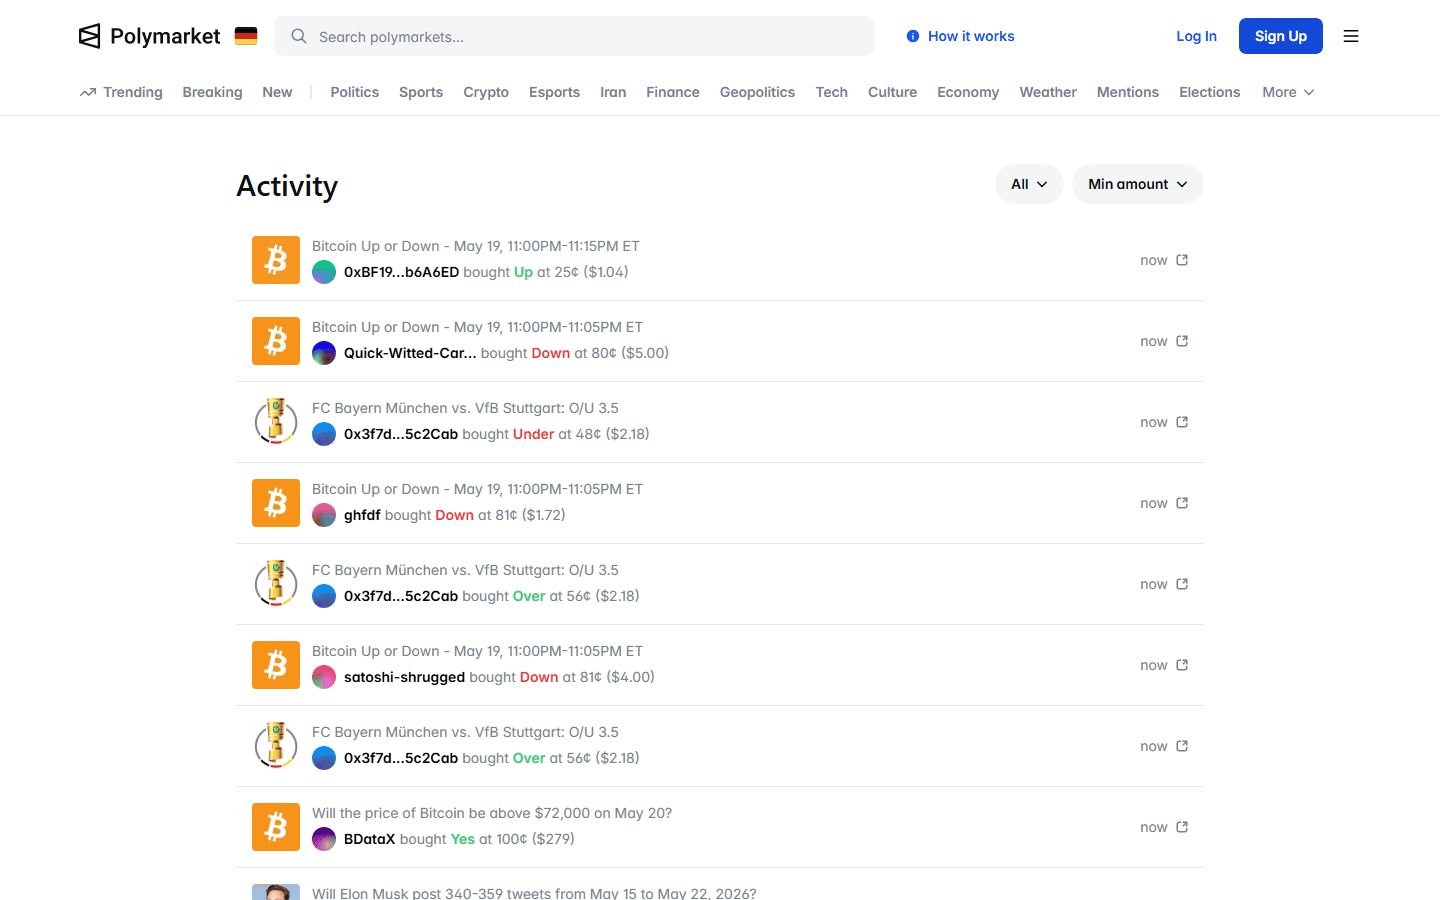Click the Log In link
Viewport: 1440px width, 900px height.
(x=1196, y=36)
